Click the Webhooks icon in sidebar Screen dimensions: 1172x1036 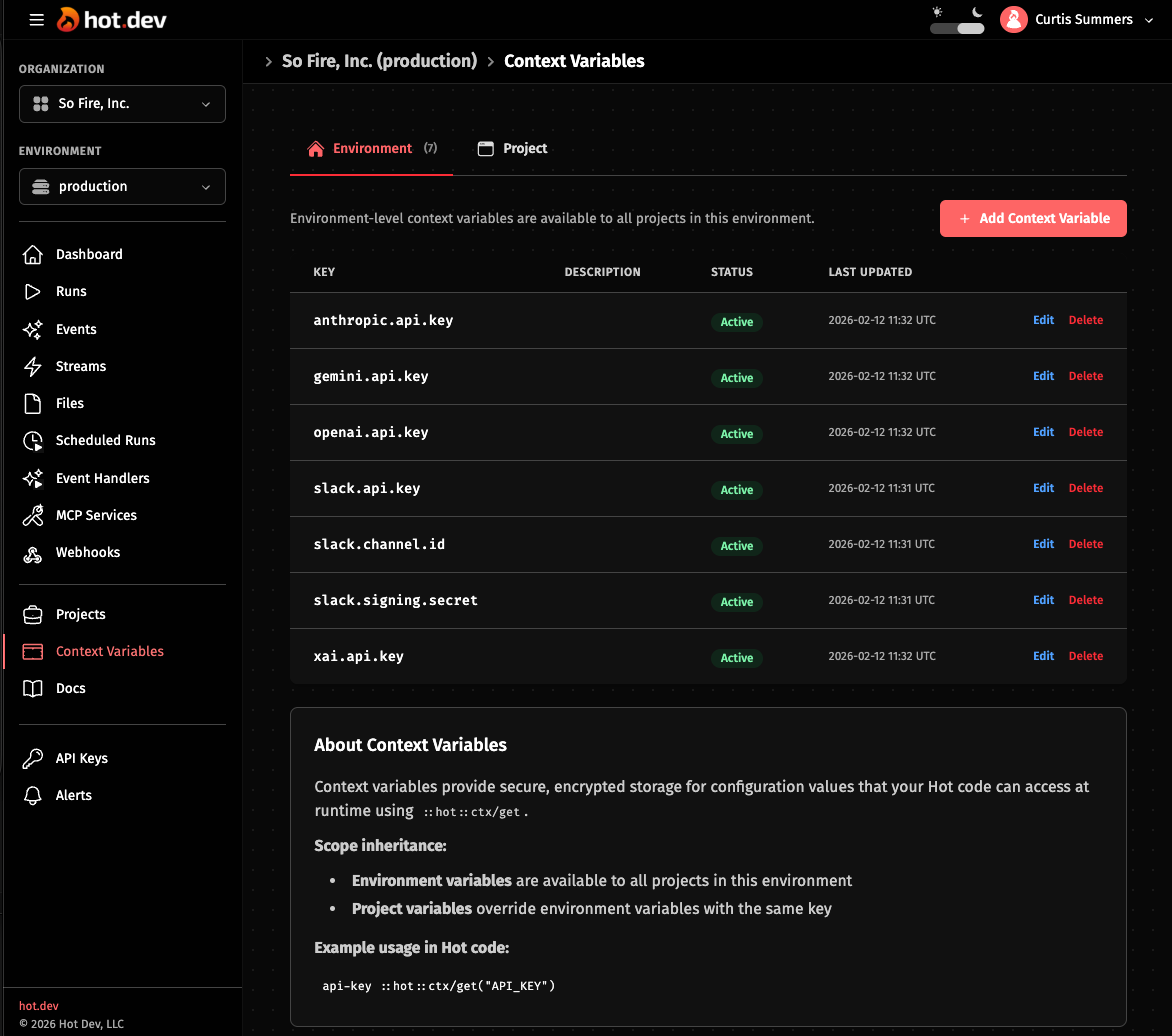point(33,553)
